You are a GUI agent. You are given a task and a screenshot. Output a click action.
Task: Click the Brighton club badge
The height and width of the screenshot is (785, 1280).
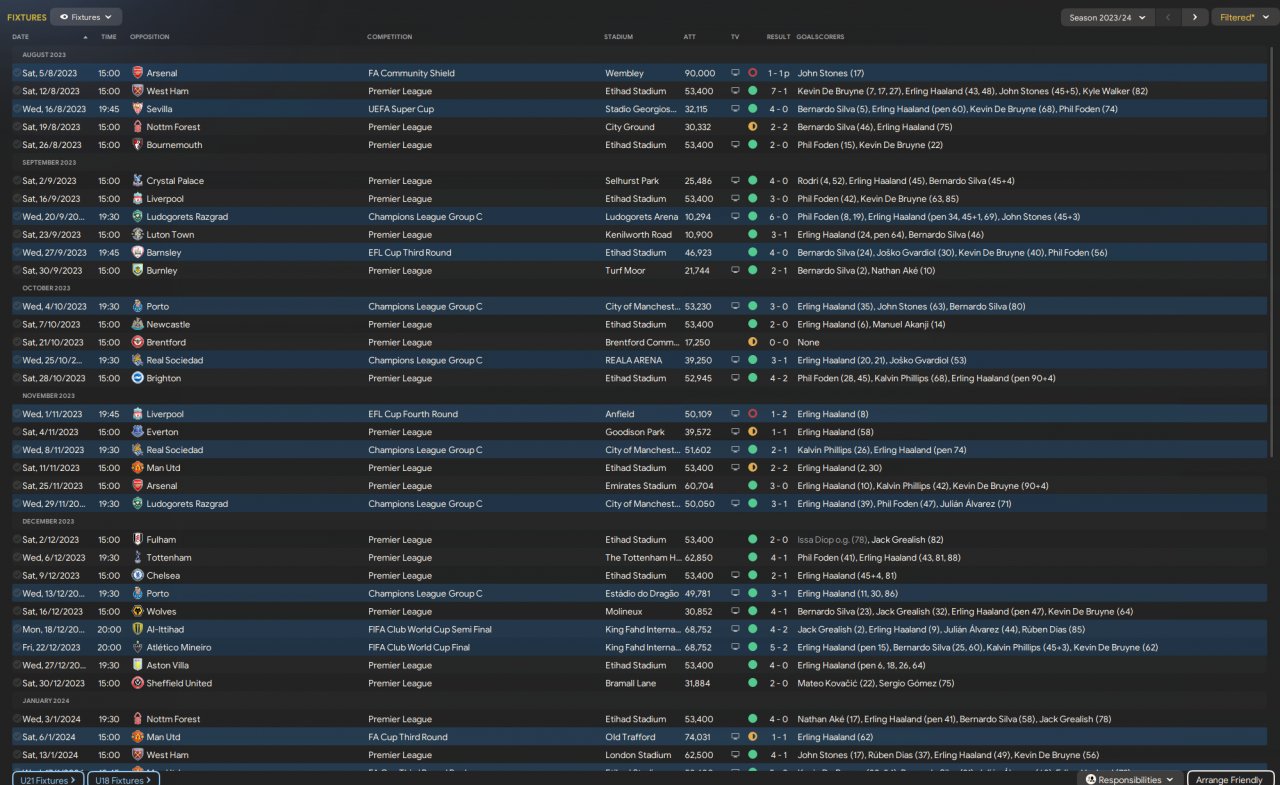click(x=137, y=379)
